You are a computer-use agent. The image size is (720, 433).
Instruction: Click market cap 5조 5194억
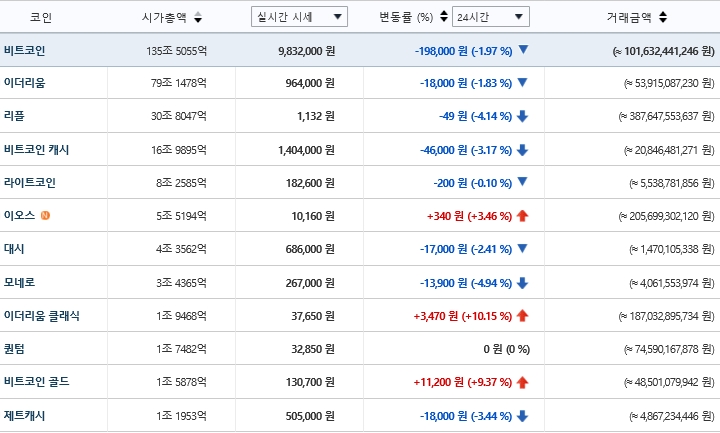[x=181, y=216]
